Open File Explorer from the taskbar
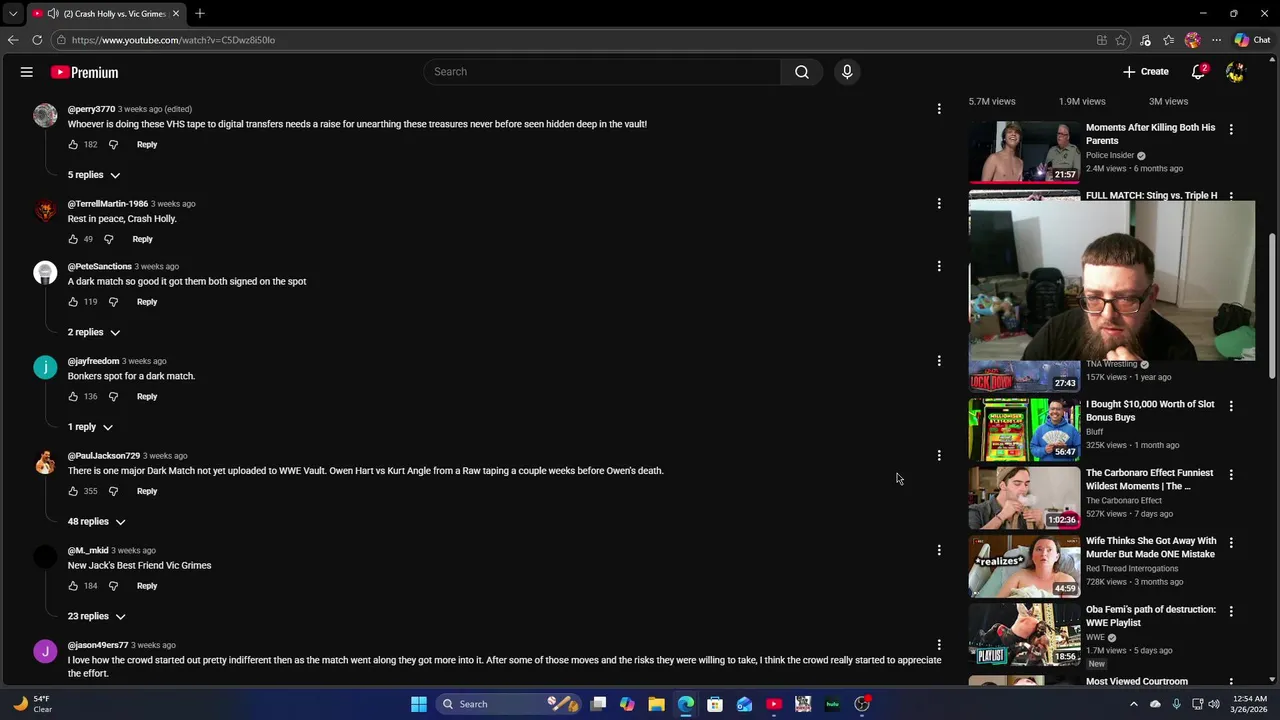Screen dimensions: 1280x720 [656, 704]
